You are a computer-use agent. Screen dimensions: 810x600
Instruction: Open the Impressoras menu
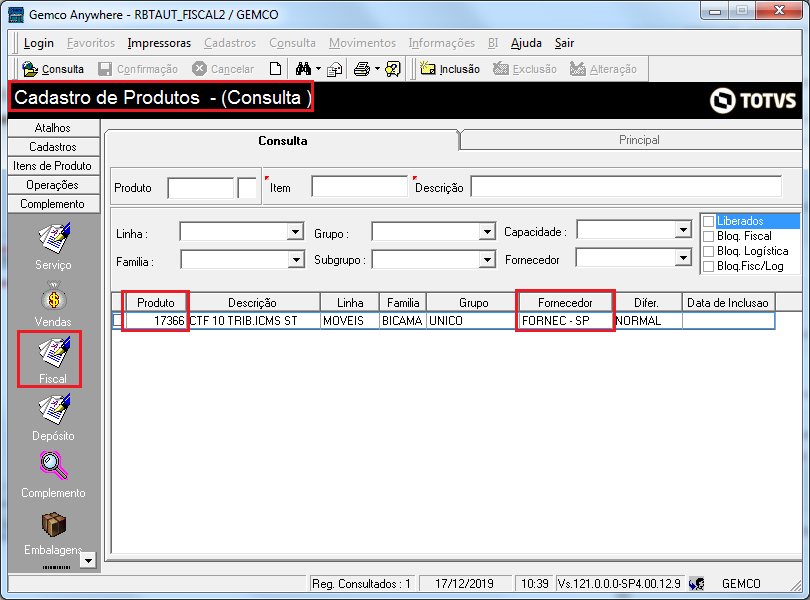coord(159,43)
